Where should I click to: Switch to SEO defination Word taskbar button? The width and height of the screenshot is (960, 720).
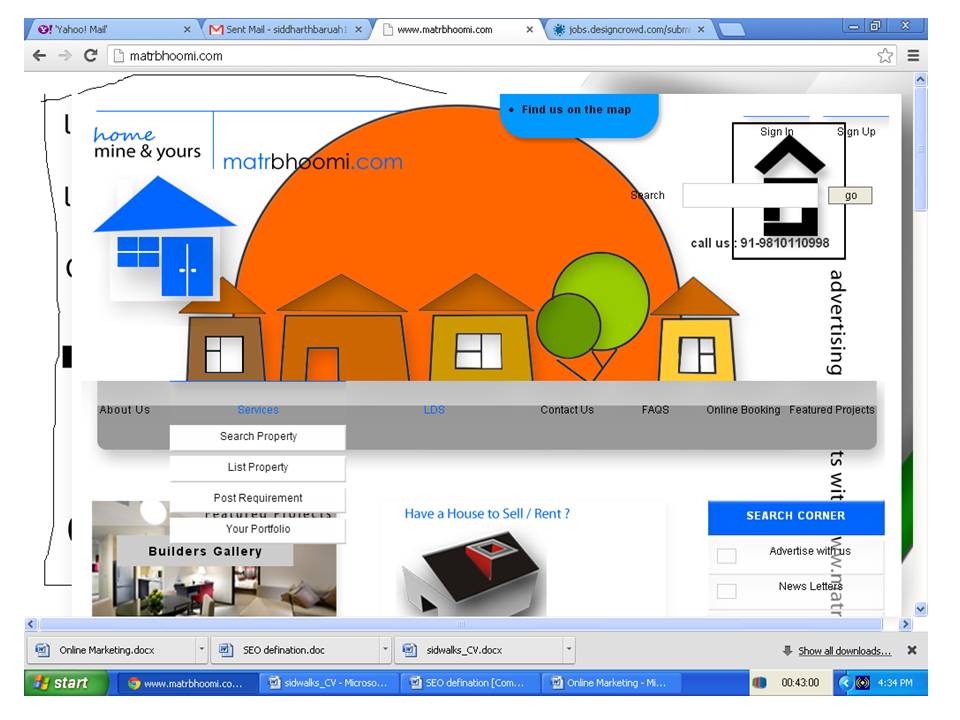470,683
